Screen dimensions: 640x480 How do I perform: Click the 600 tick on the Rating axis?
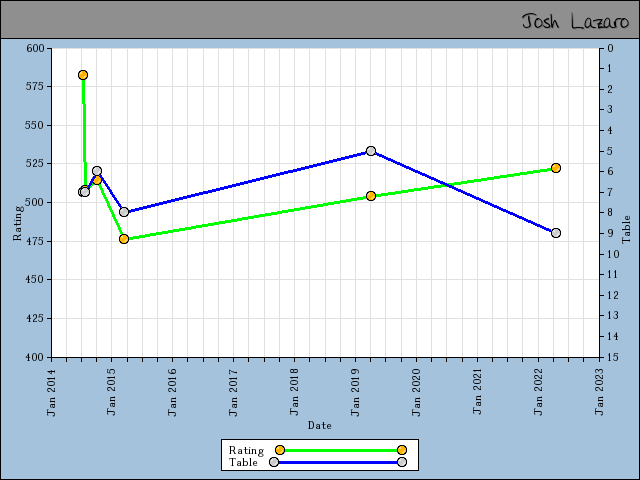[36, 48]
